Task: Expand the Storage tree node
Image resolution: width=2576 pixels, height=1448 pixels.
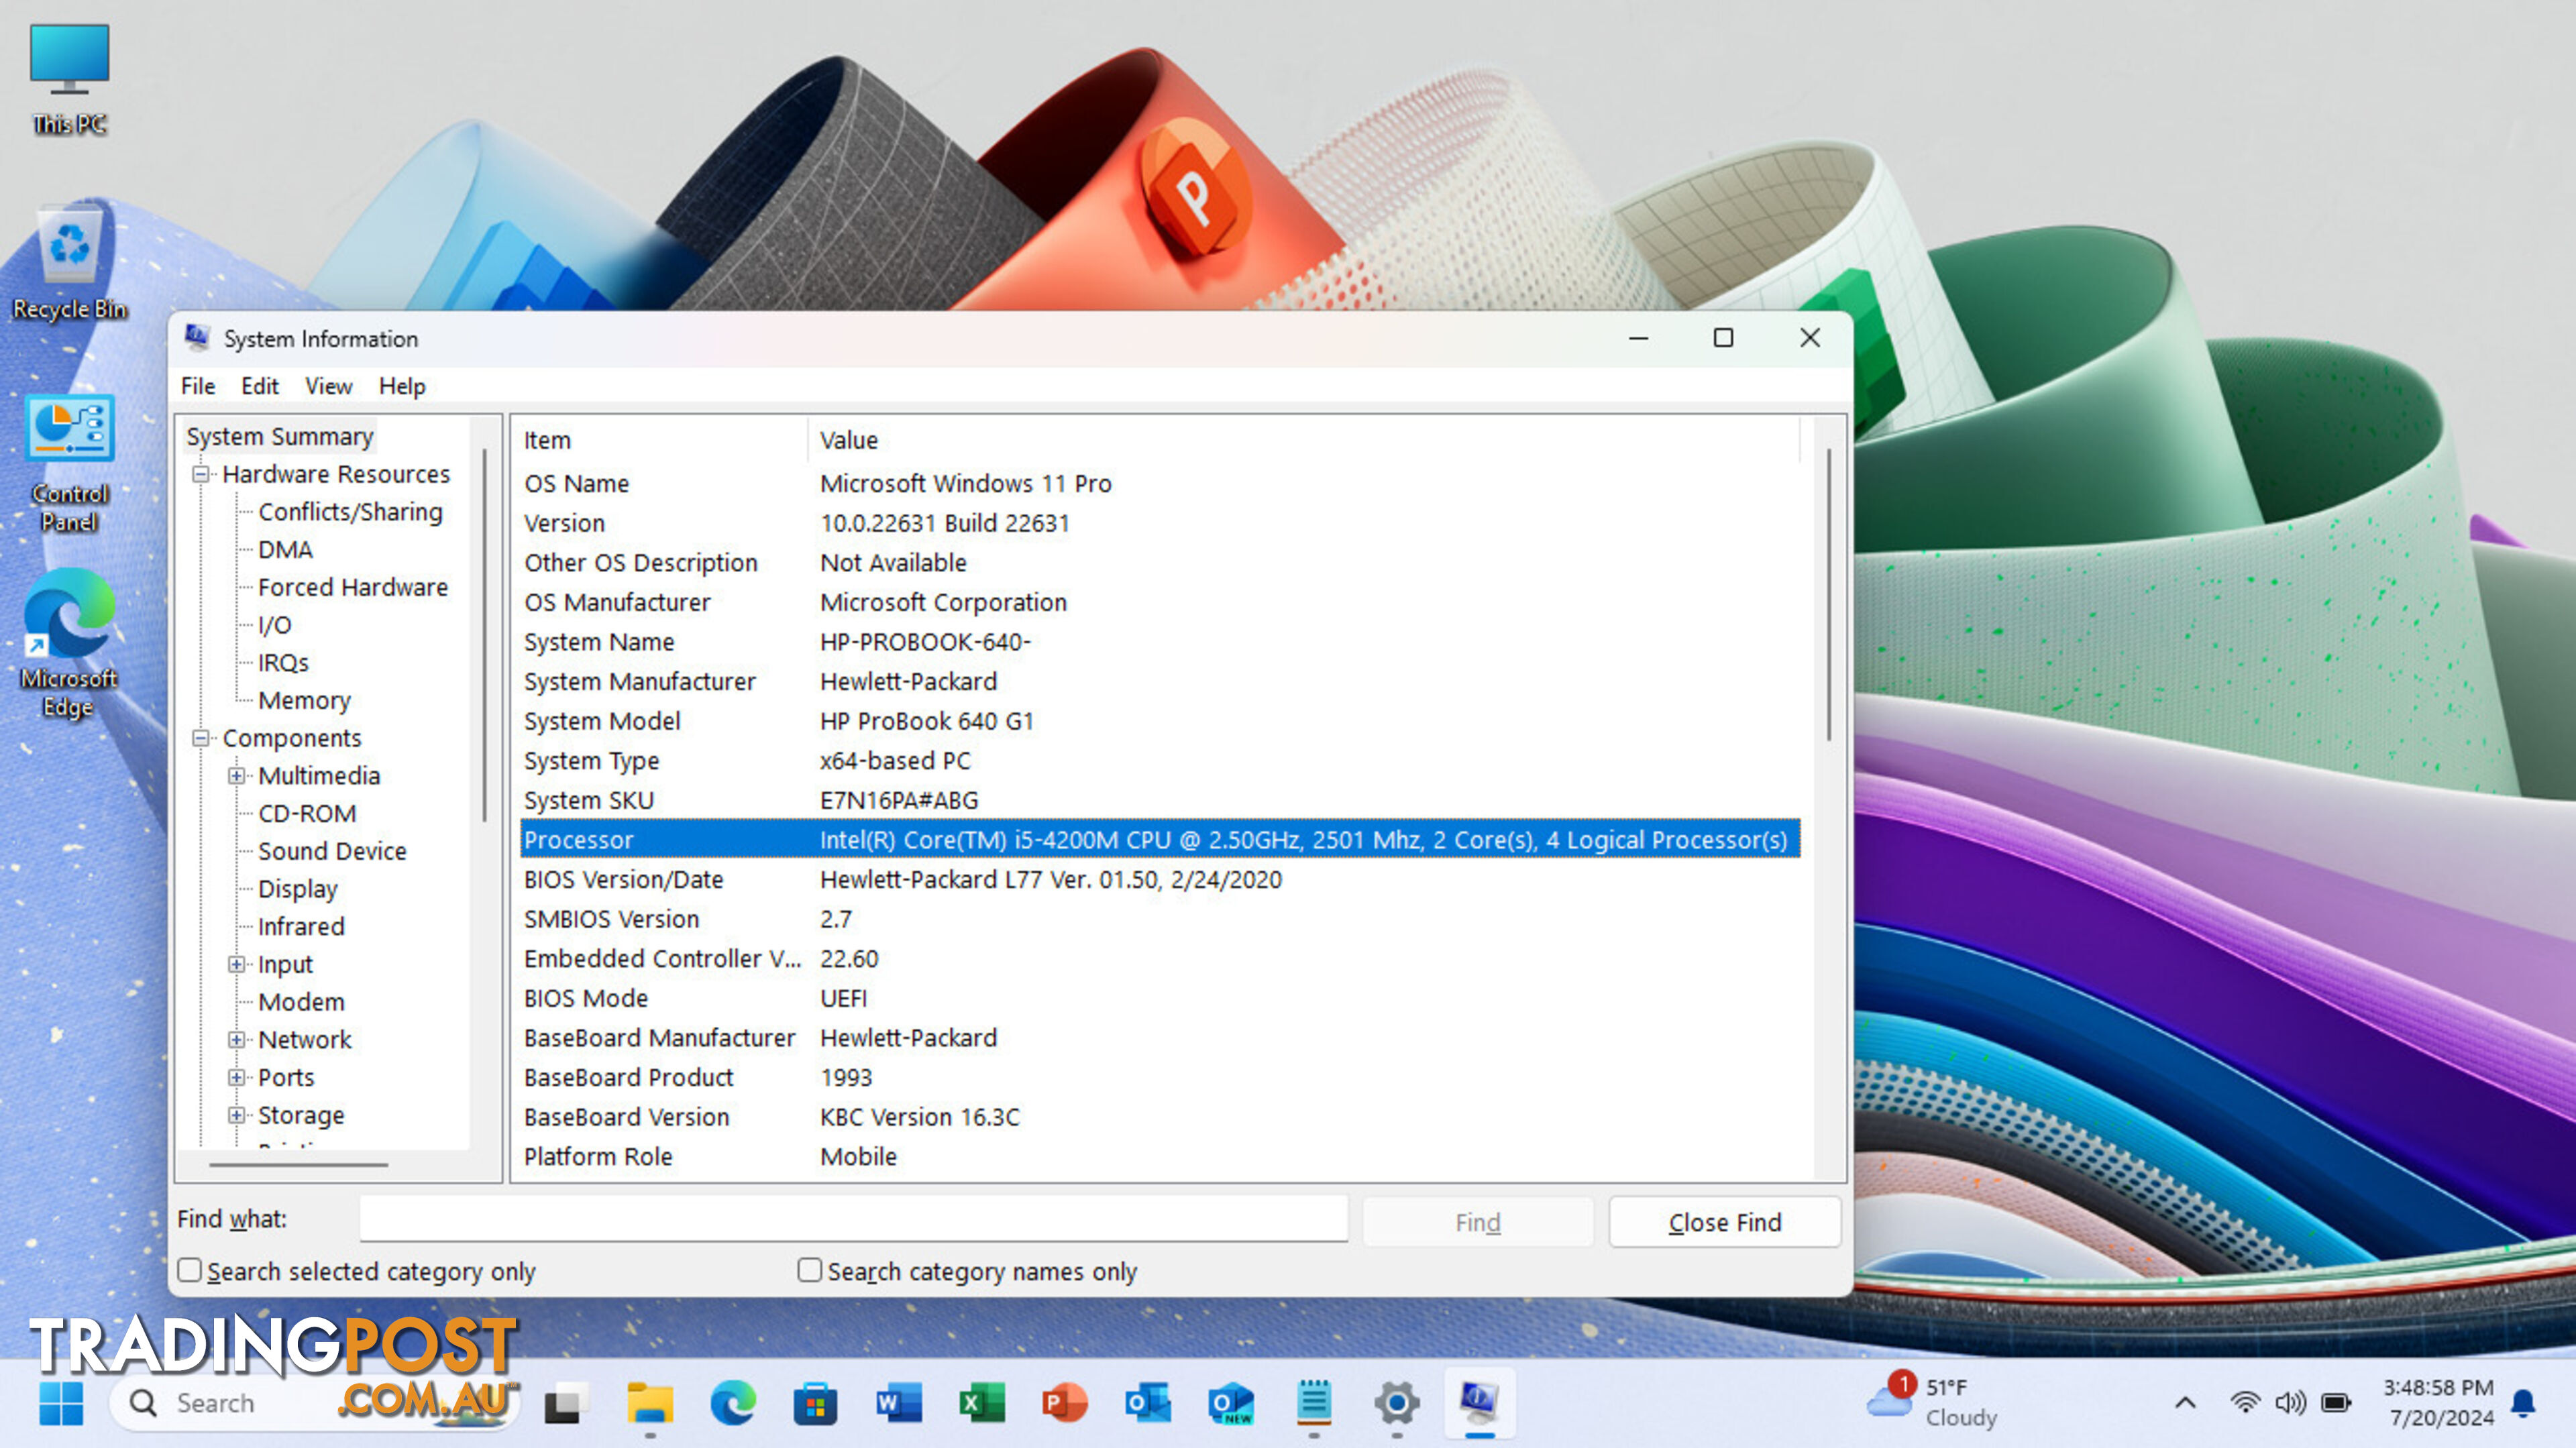Action: 237,1114
